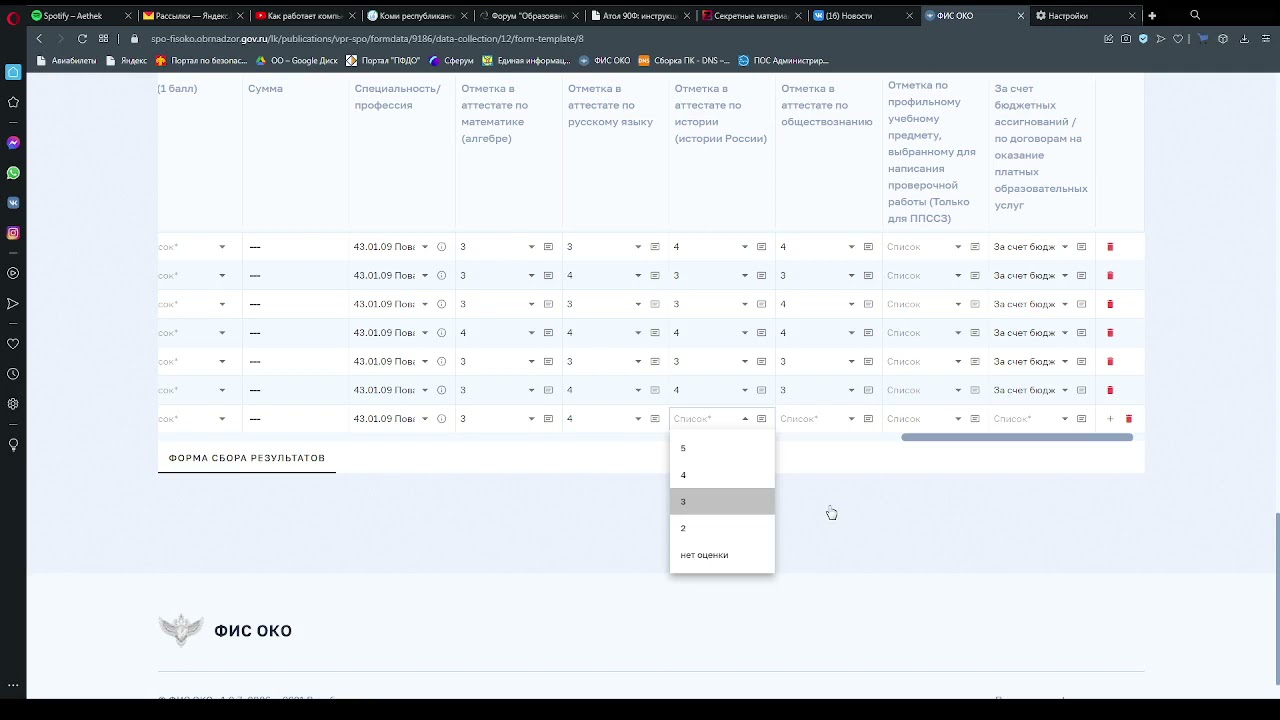The height and width of the screenshot is (720, 1280).
Task: Open a new browser tab
Action: 1152,16
